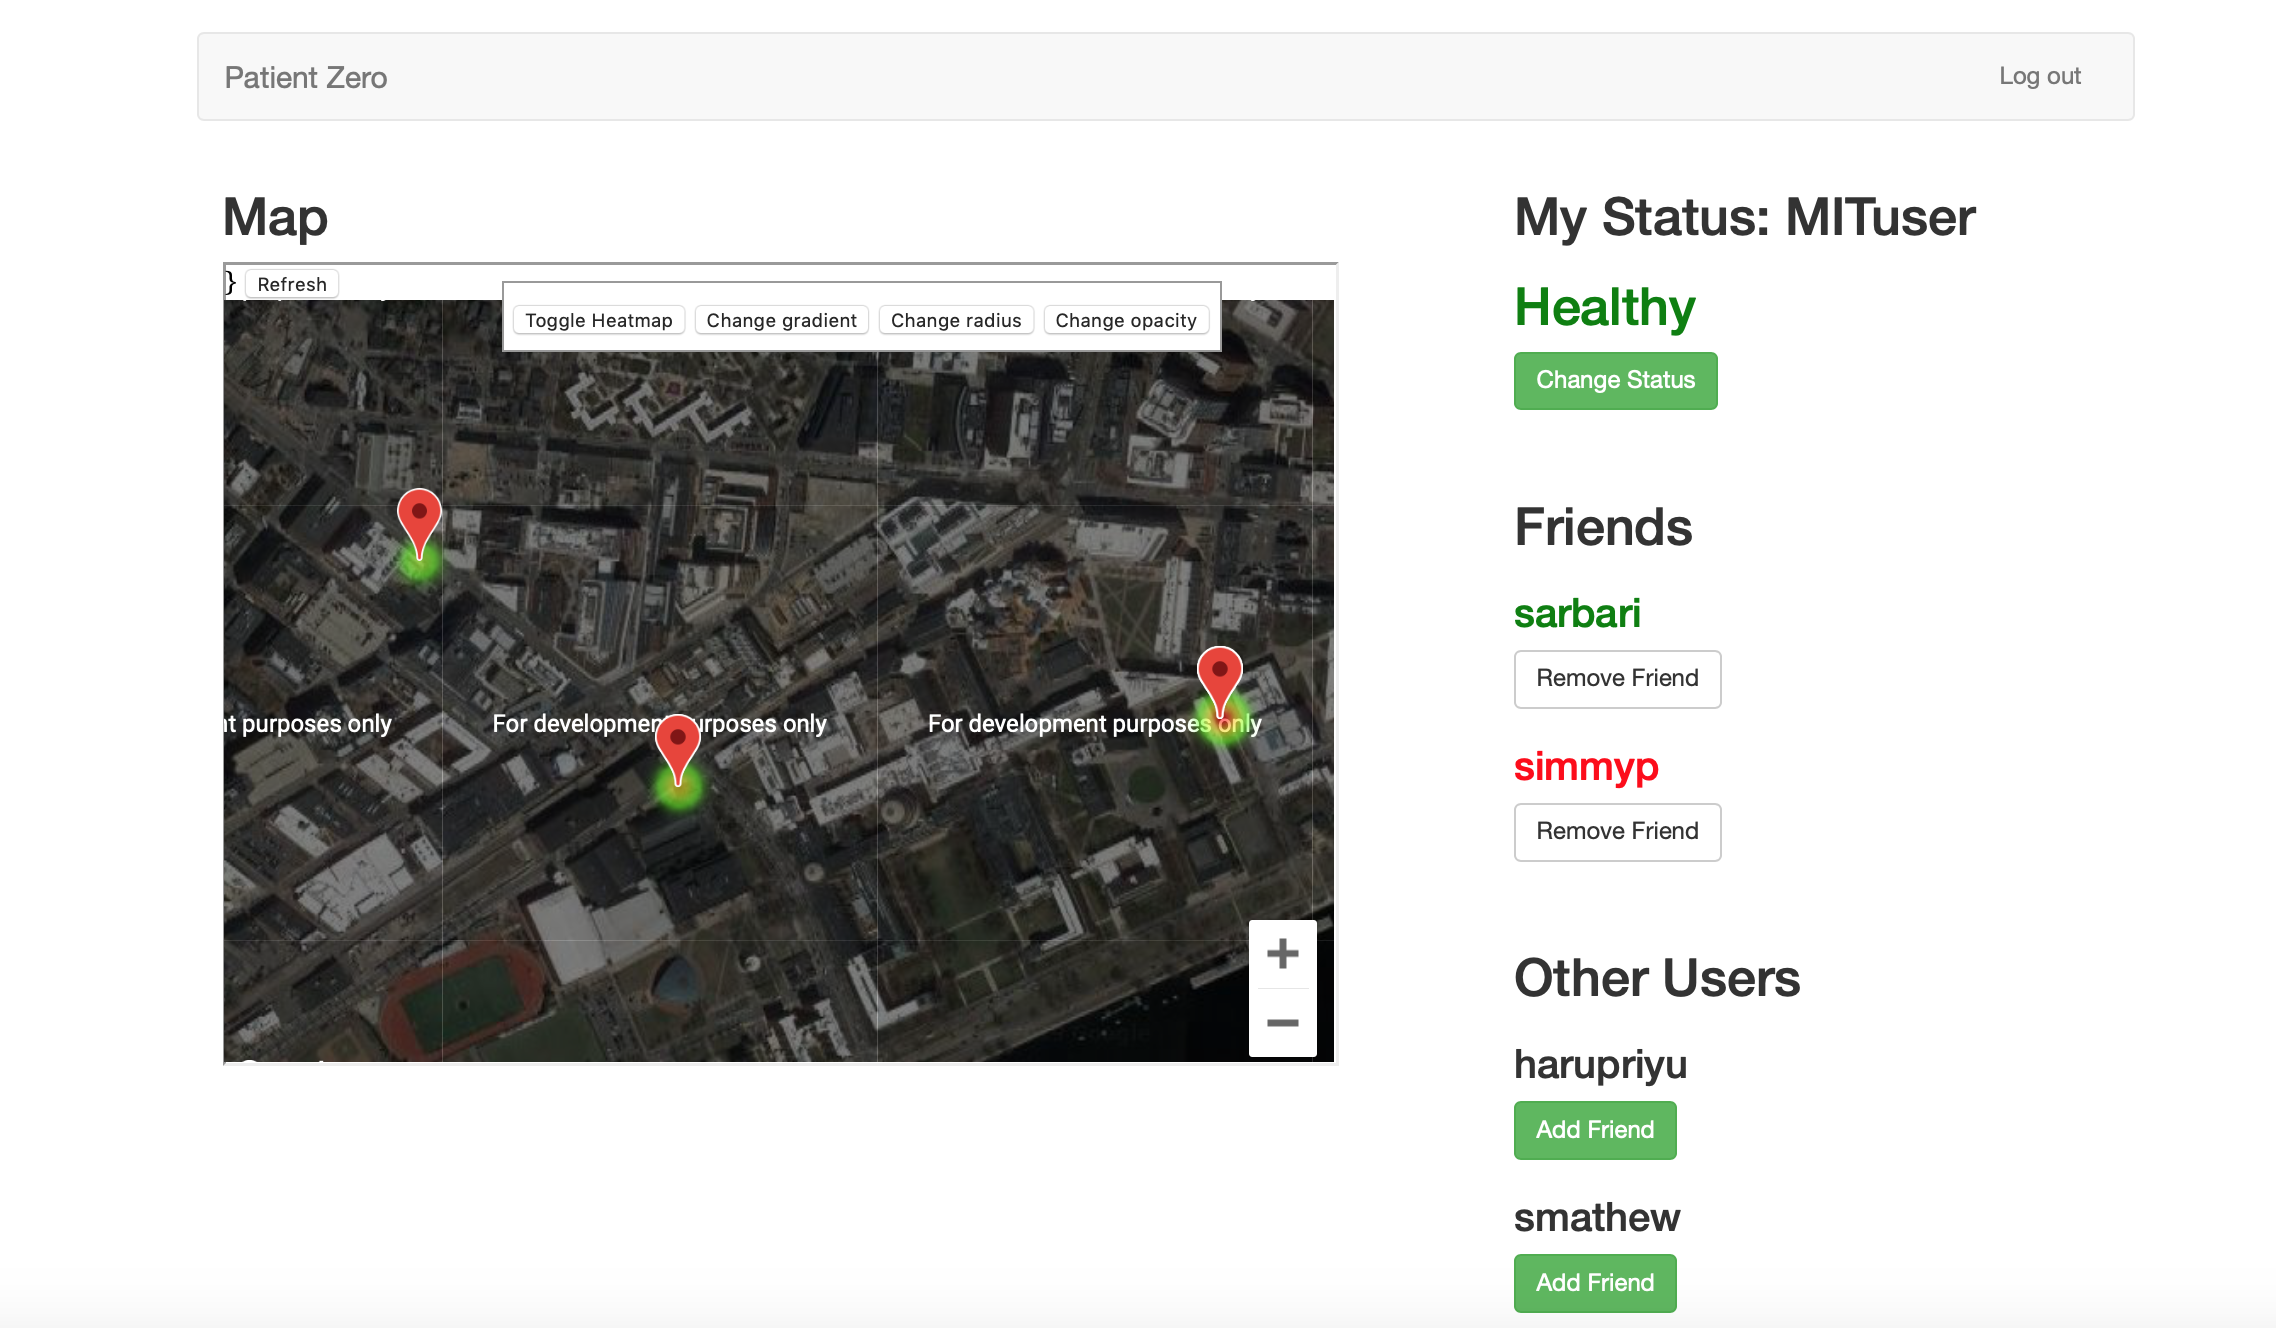Add smathew as a friend
The width and height of the screenshot is (2276, 1328).
1594,1283
